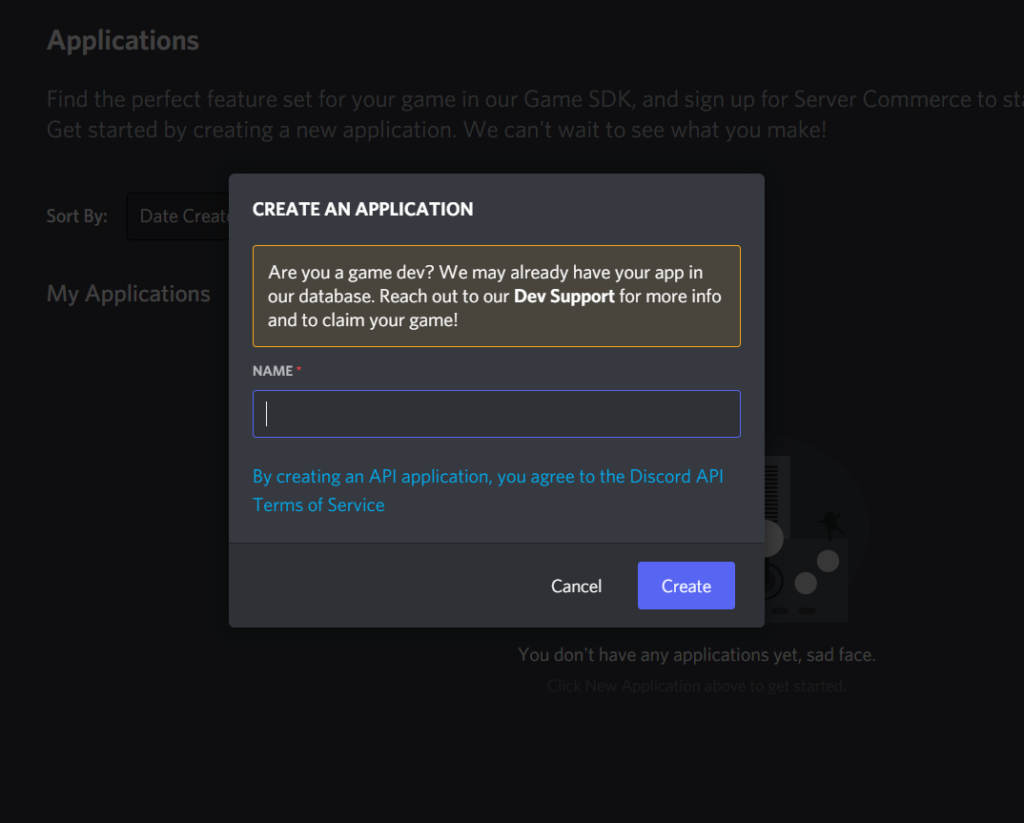Click the 'You don't have any applications yet' text
The width and height of the screenshot is (1024, 823).
click(x=696, y=654)
